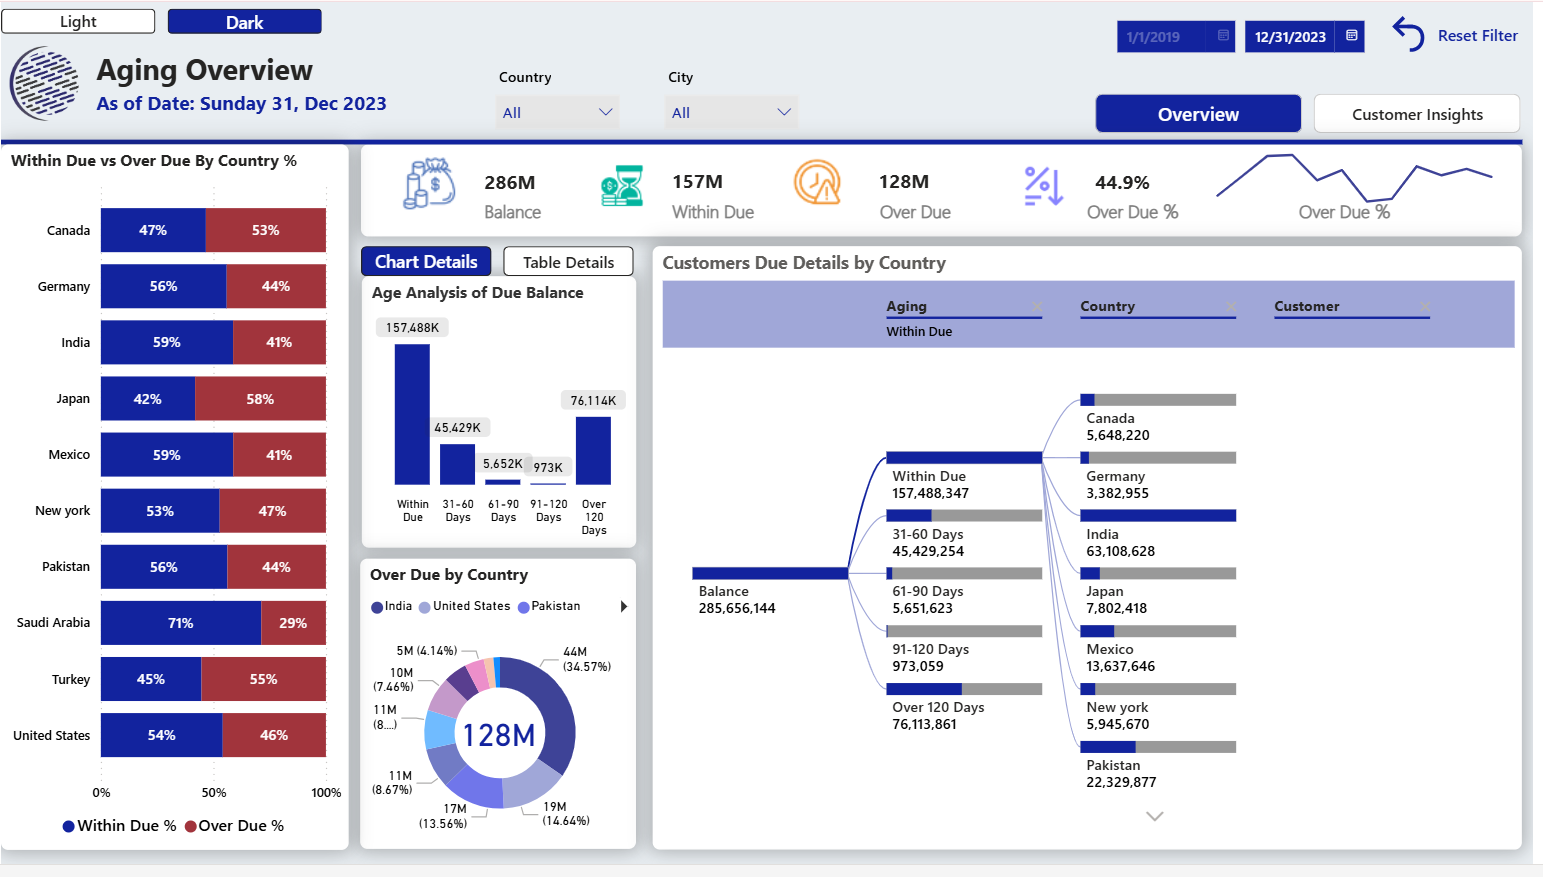Switch to the Table Details tab
1543x877 pixels.
tap(568, 261)
